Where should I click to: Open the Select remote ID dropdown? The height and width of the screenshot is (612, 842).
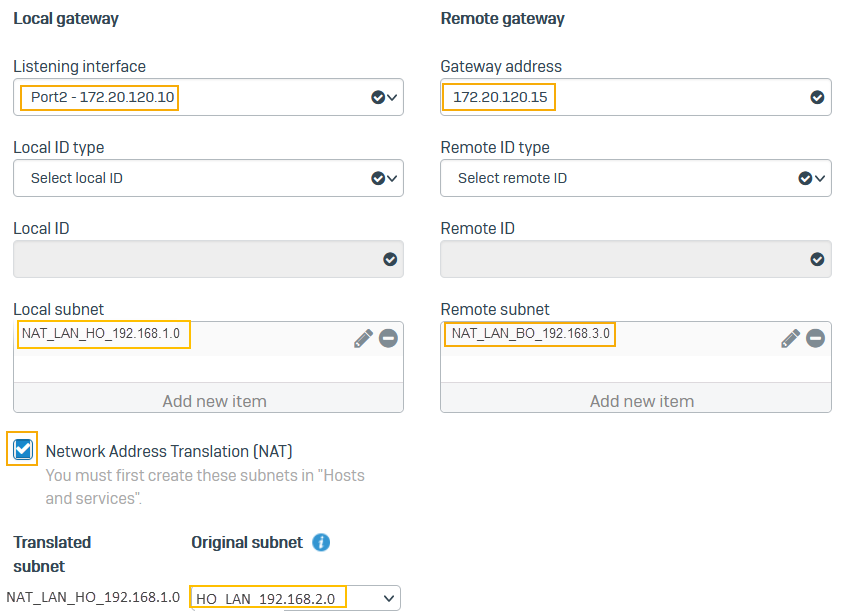pos(818,178)
